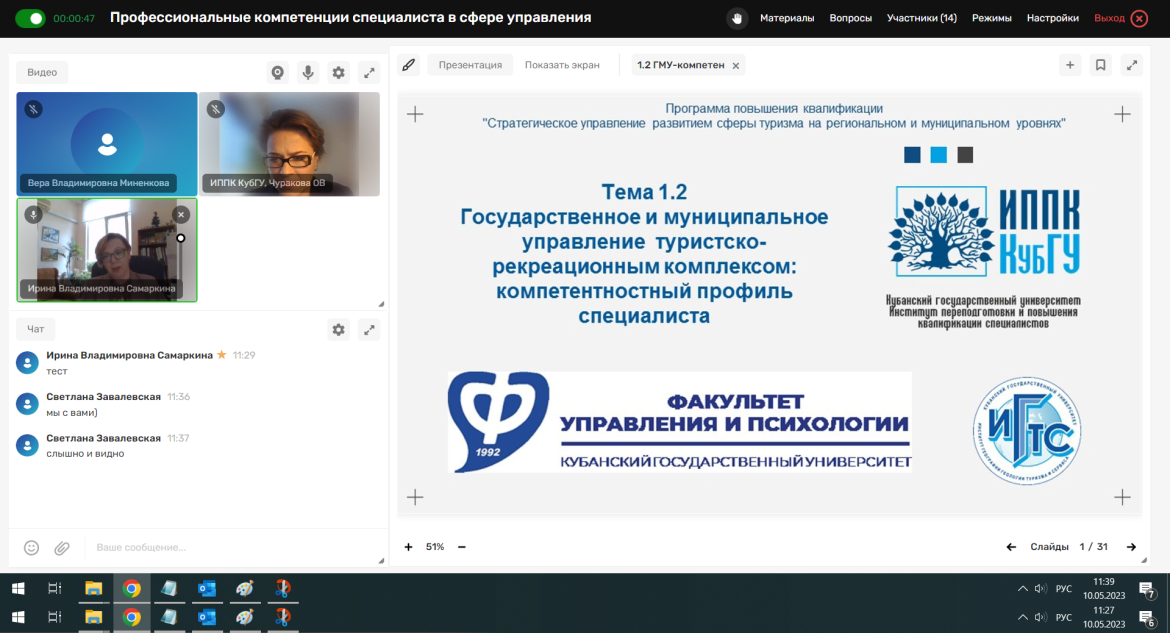Click the 51% zoom value
This screenshot has width=1170, height=633.
[435, 547]
